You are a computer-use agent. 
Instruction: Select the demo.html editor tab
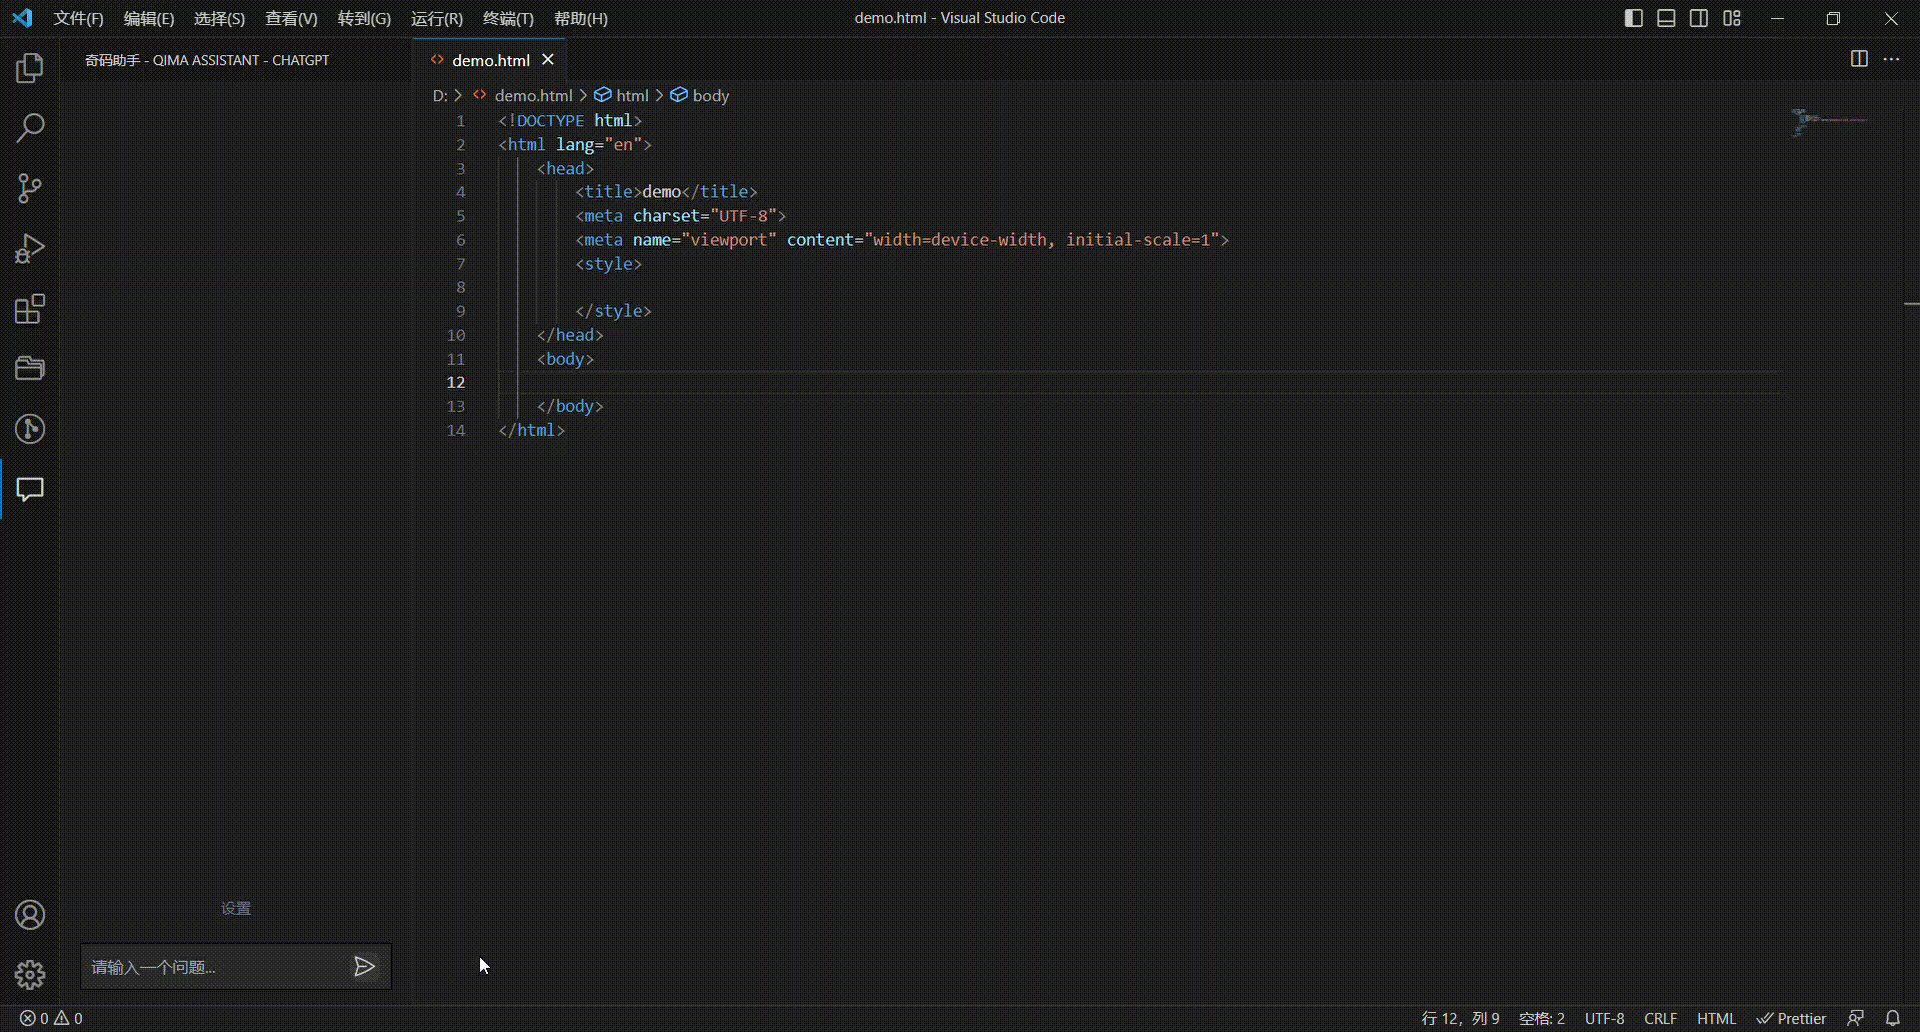point(489,59)
